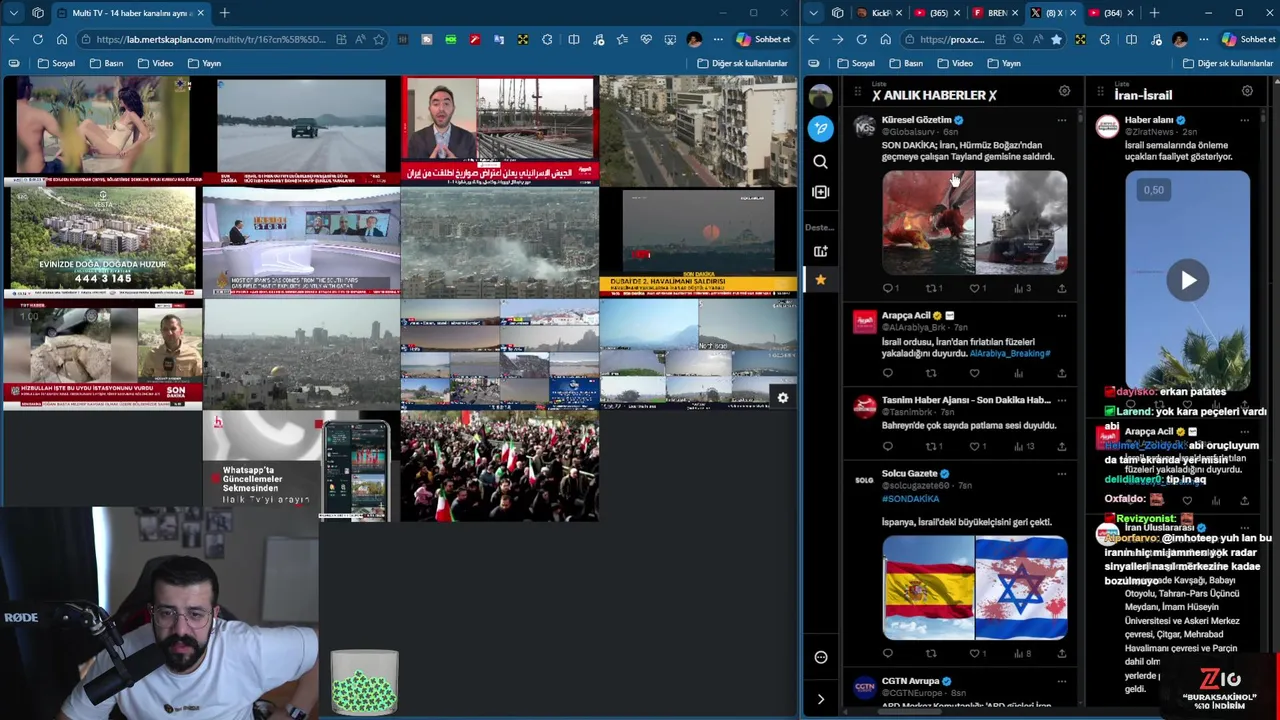Open Spain and Israel flags image
Image resolution: width=1280 pixels, height=720 pixels.
point(975,588)
